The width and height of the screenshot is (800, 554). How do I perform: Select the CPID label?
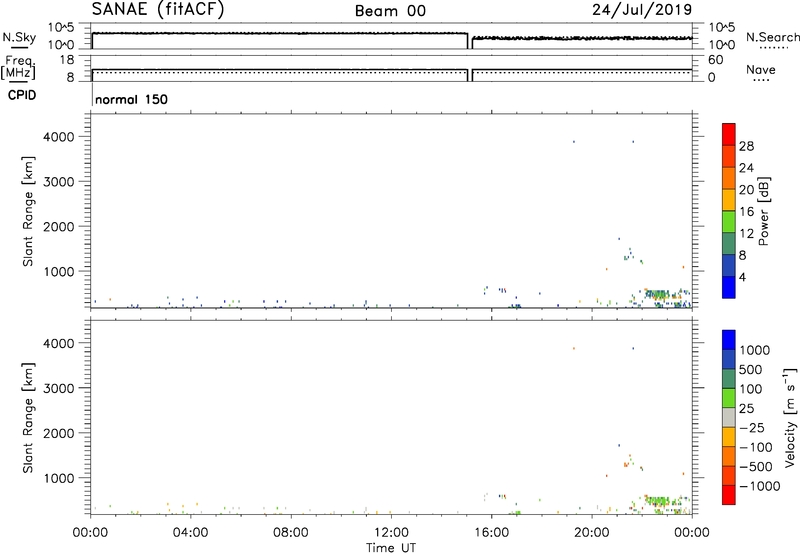(x=22, y=95)
